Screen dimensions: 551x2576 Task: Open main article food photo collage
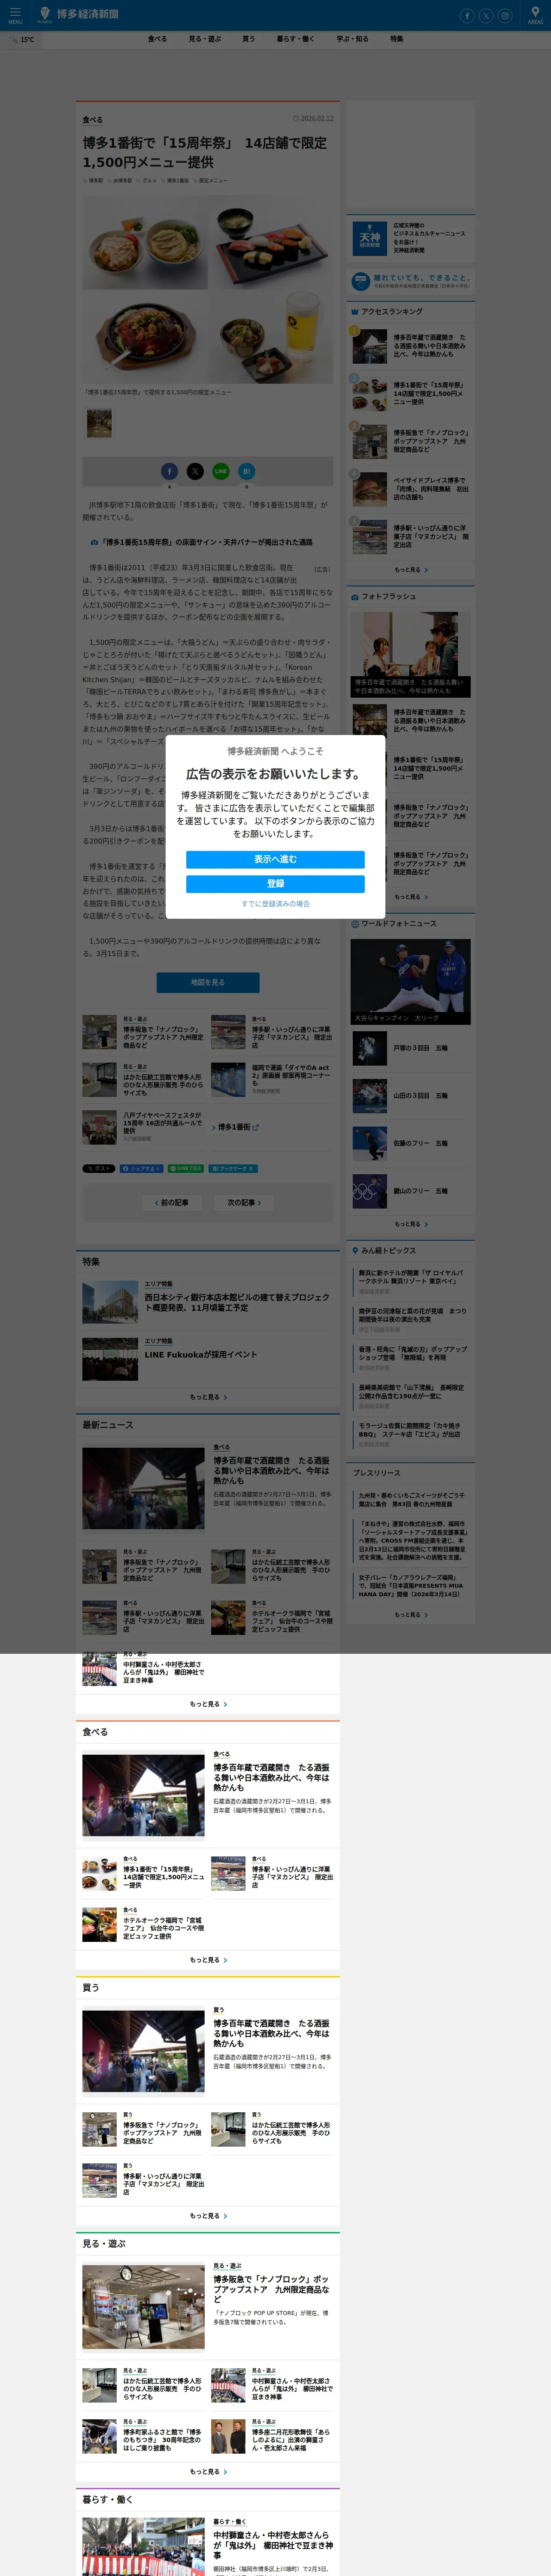(208, 289)
